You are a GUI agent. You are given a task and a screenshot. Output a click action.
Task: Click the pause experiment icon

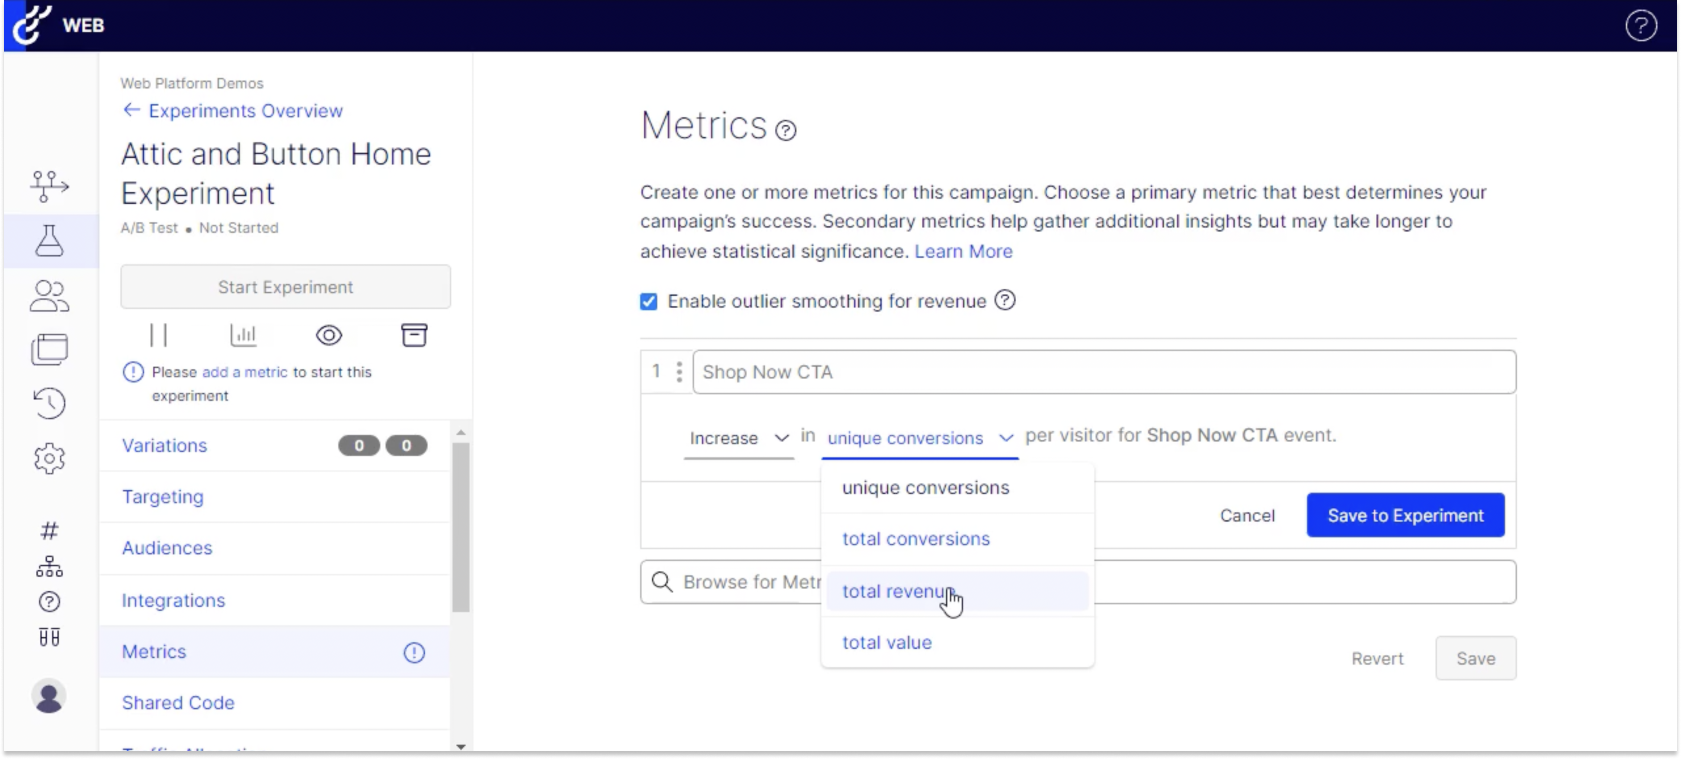158,335
